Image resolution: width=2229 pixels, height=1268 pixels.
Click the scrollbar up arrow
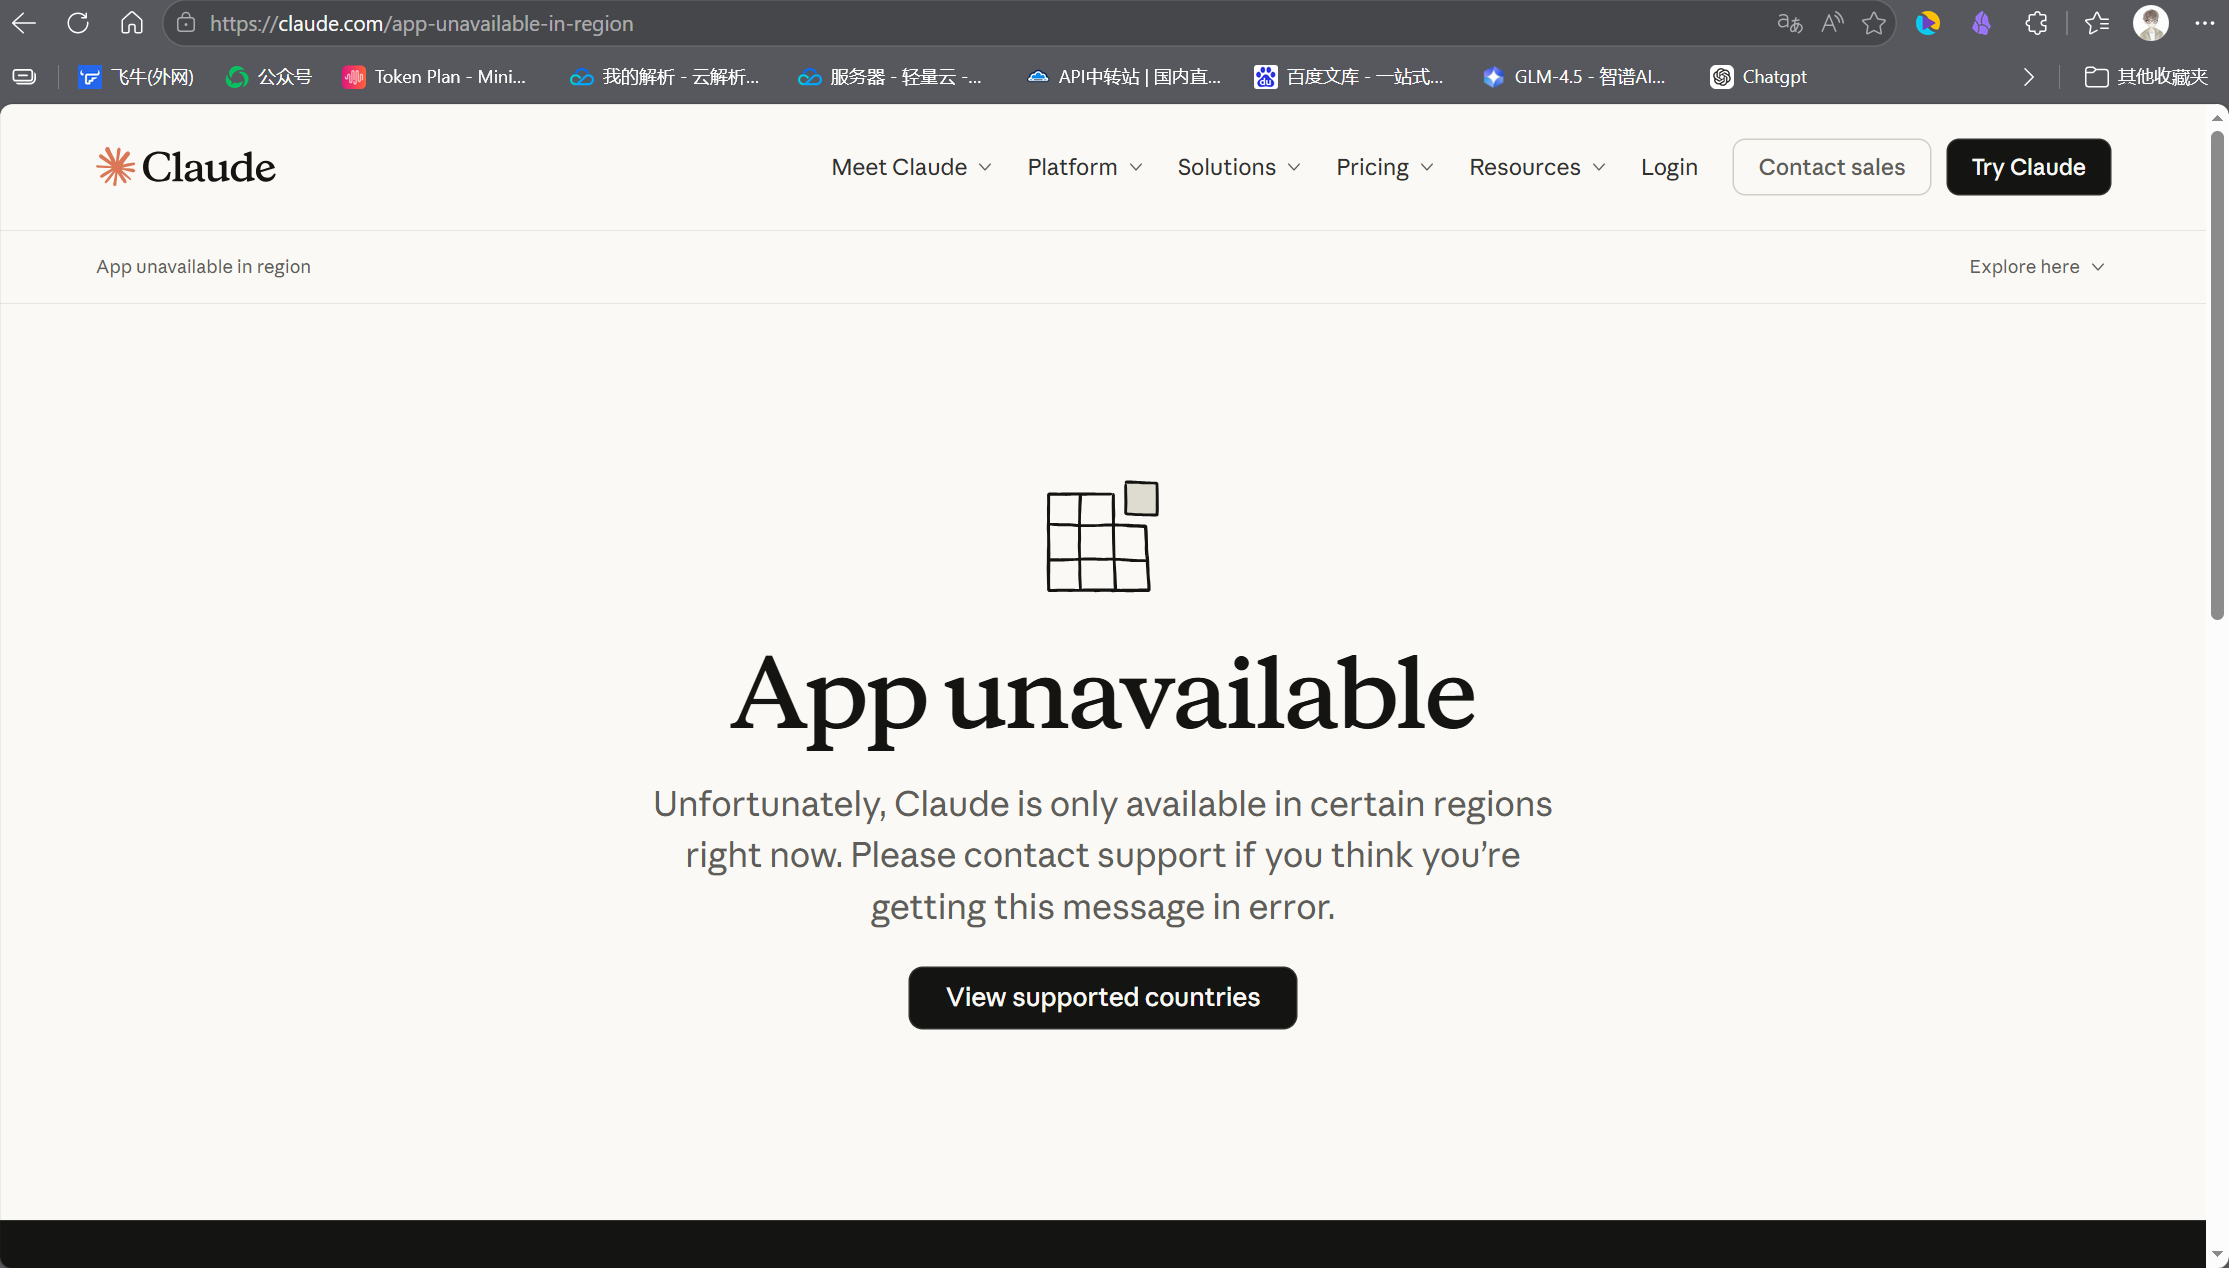2217,118
